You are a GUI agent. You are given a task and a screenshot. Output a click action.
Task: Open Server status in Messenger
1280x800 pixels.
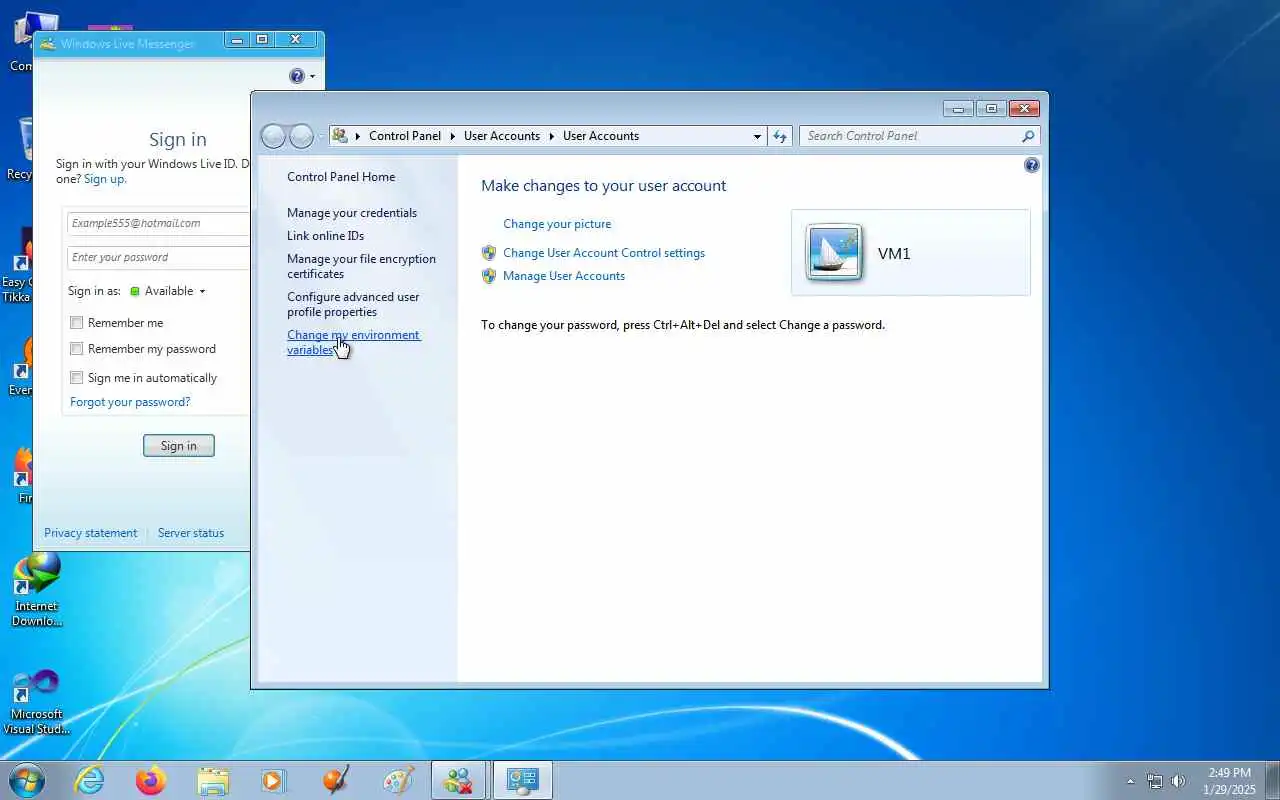tap(191, 533)
